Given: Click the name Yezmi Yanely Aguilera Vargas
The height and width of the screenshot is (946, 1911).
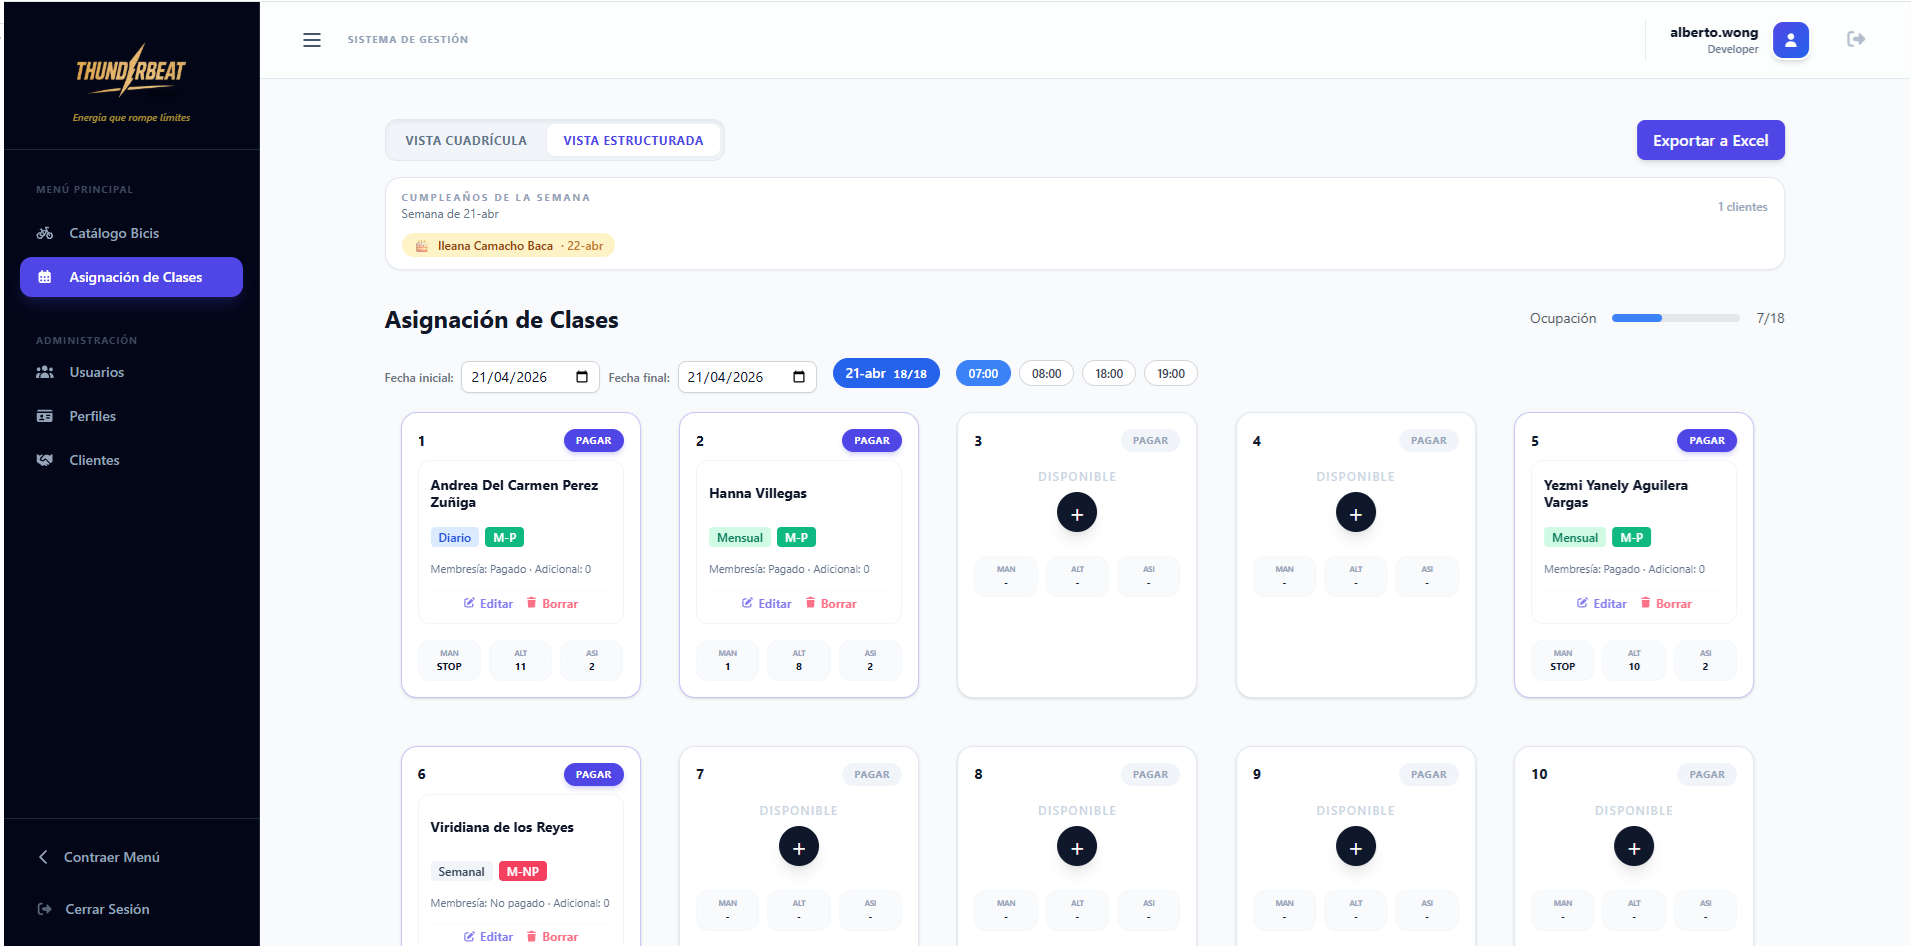Looking at the screenshot, I should [x=1616, y=494].
